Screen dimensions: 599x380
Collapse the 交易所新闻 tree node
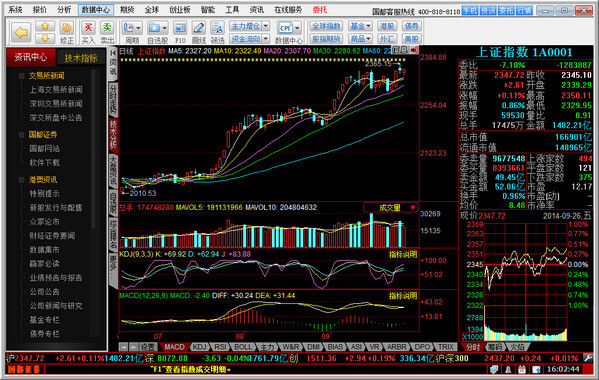pos(21,76)
